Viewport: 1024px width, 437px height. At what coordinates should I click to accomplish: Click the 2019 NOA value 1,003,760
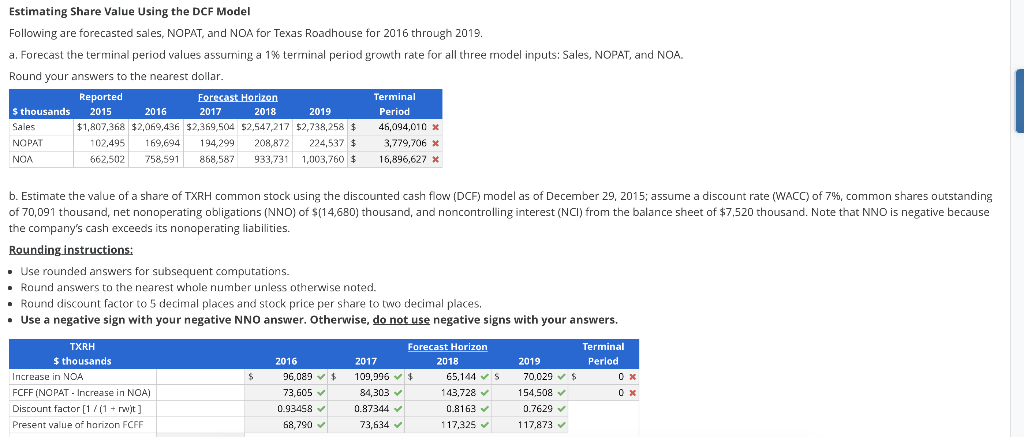point(325,159)
